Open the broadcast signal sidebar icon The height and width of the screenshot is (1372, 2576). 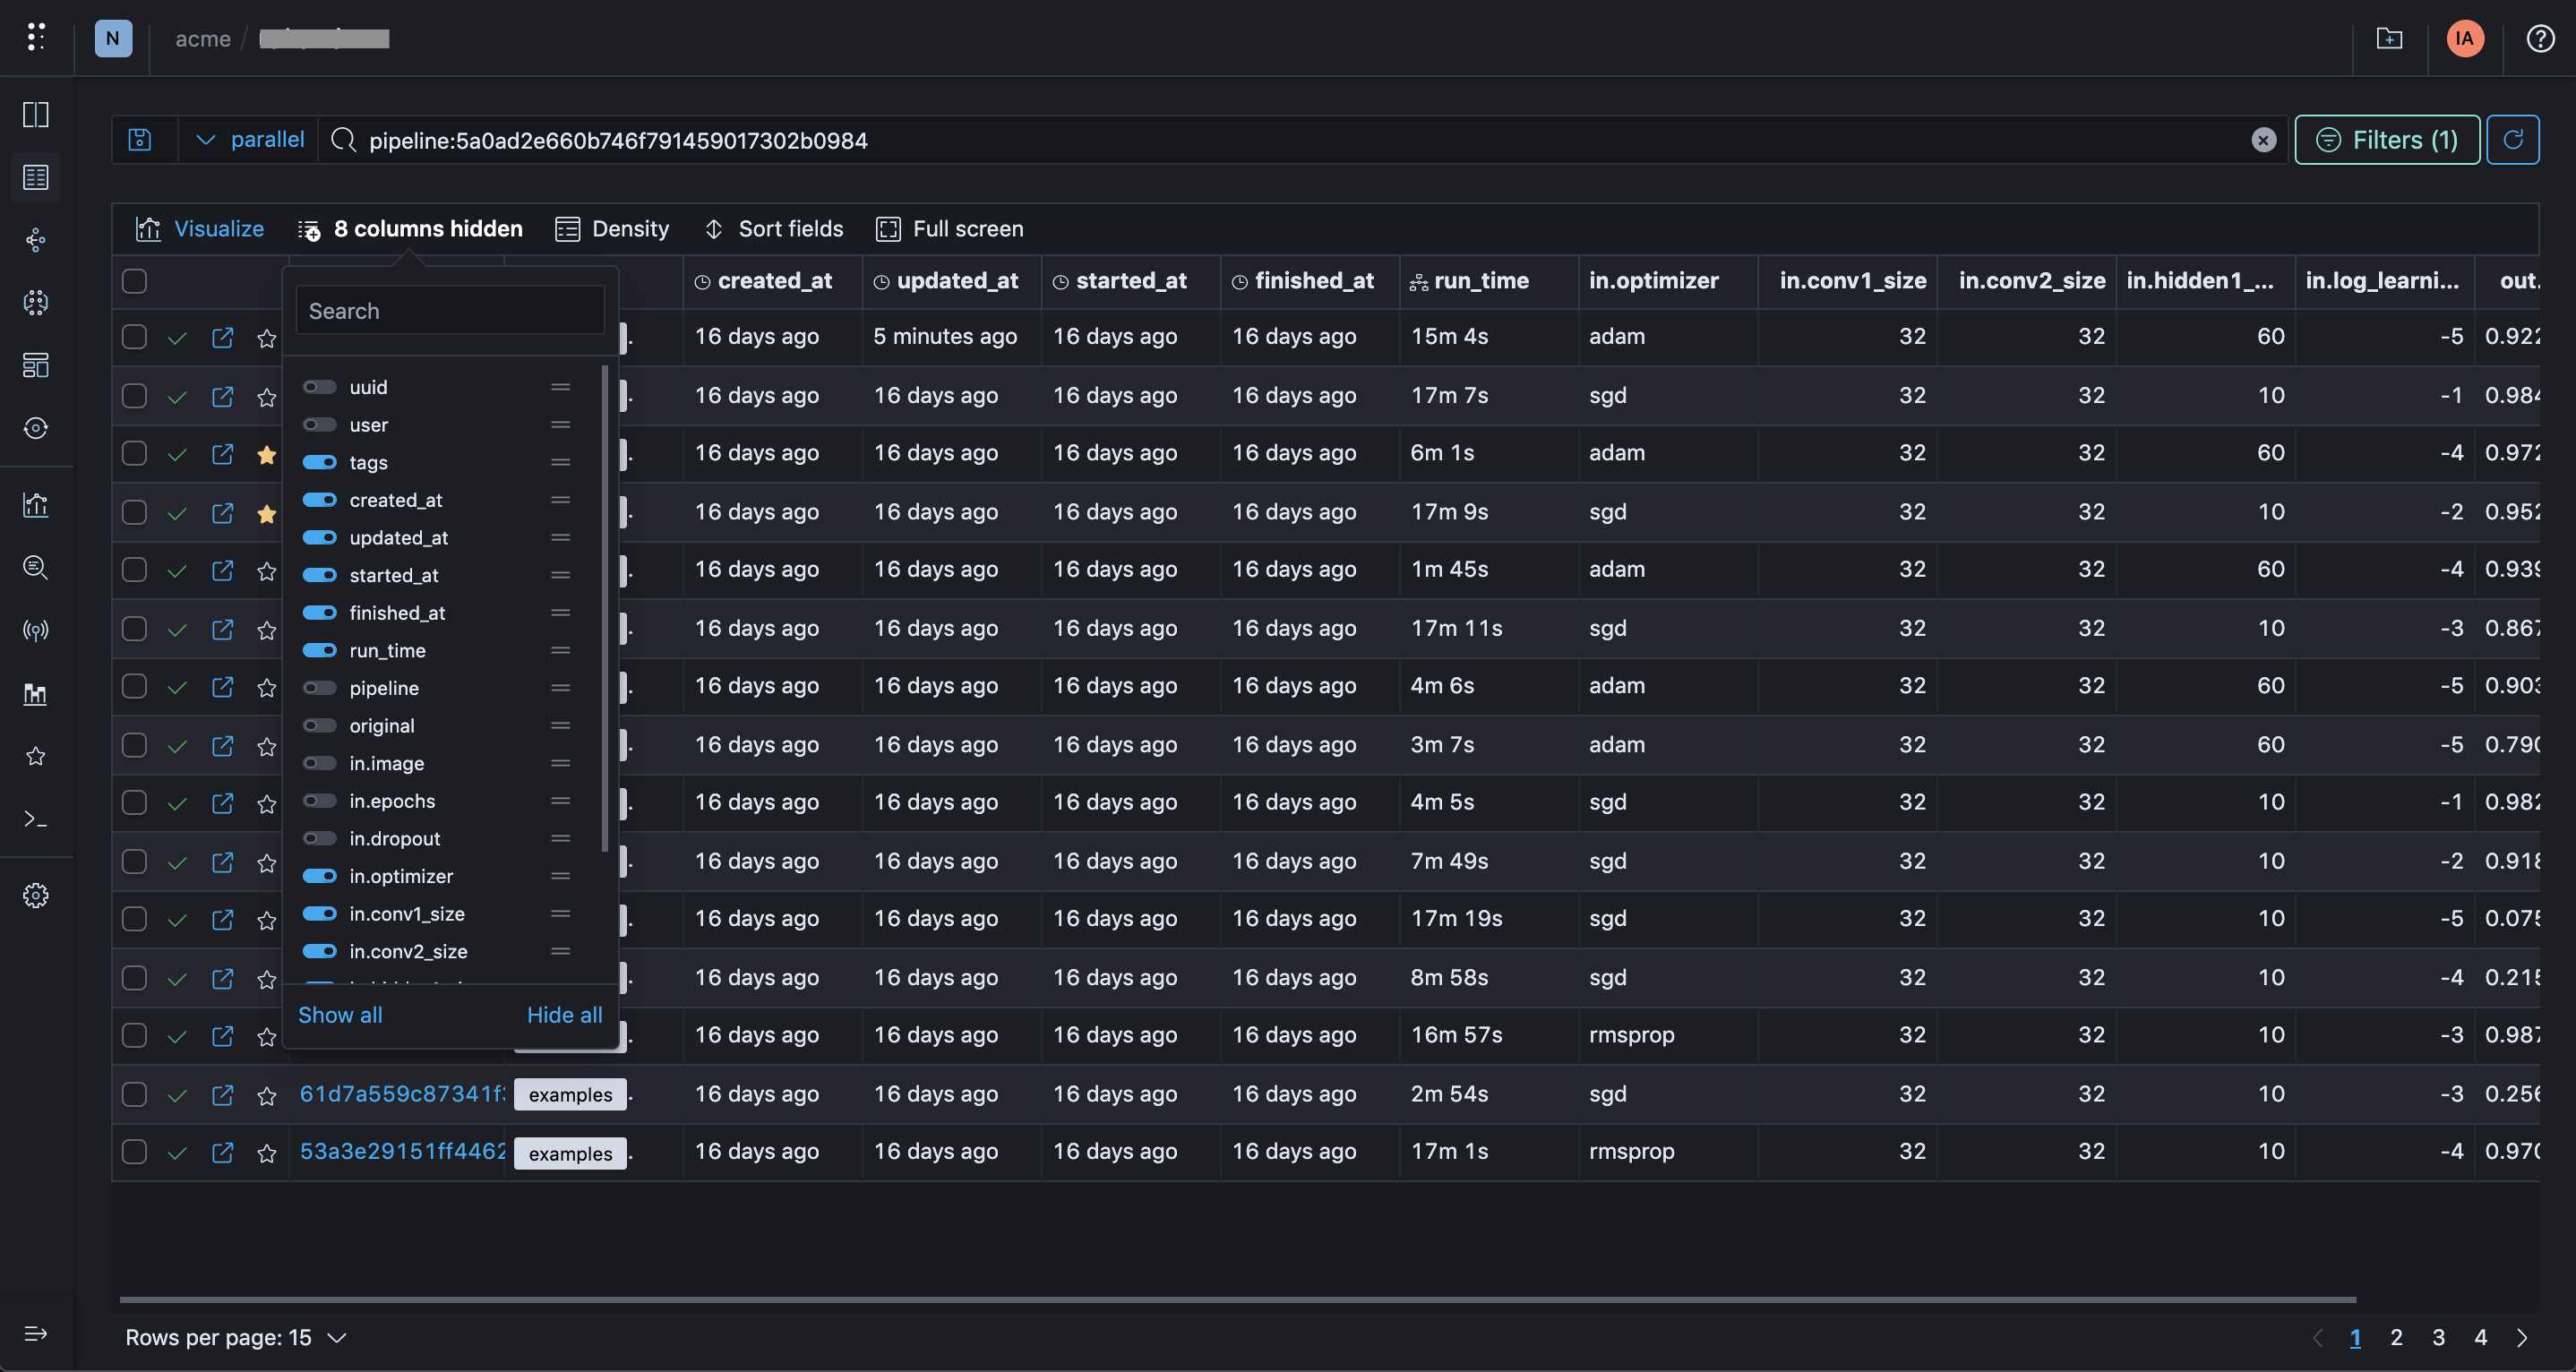point(36,630)
